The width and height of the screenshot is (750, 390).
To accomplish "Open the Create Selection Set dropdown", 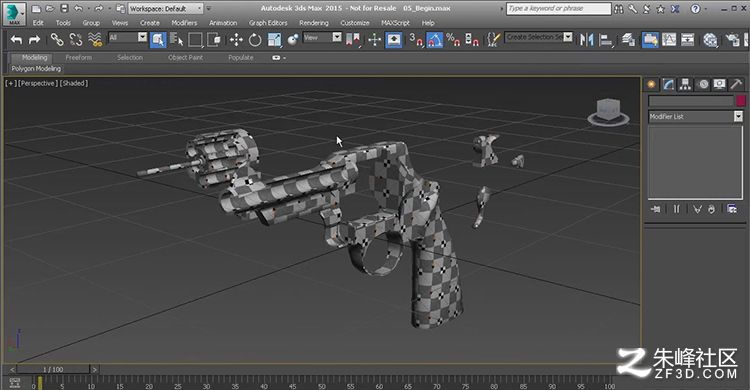I will pyautogui.click(x=539, y=37).
